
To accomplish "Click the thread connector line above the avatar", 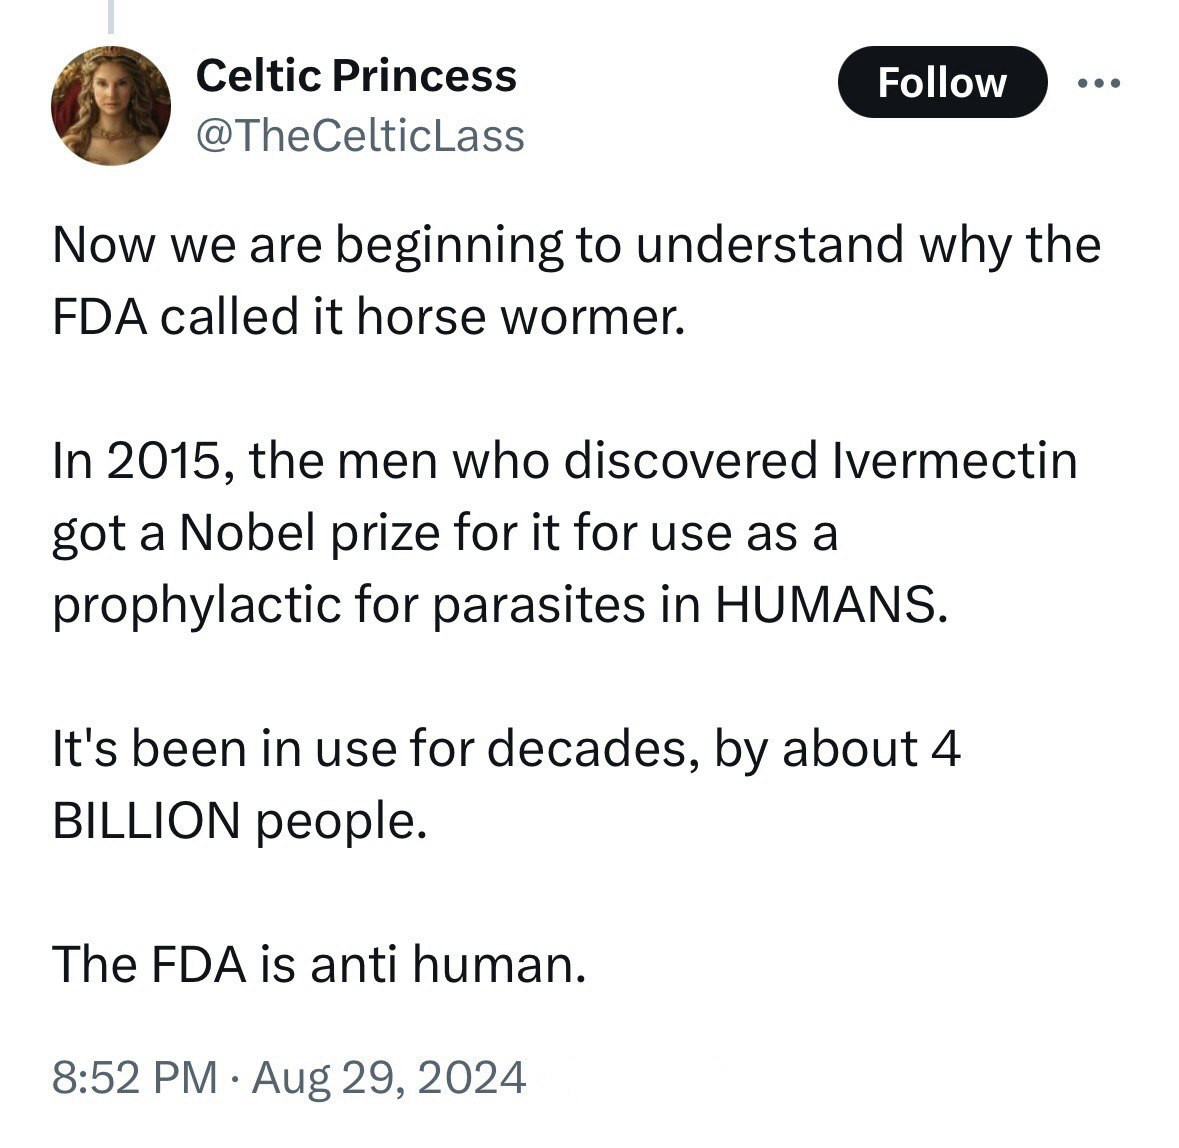I will coord(111,16).
